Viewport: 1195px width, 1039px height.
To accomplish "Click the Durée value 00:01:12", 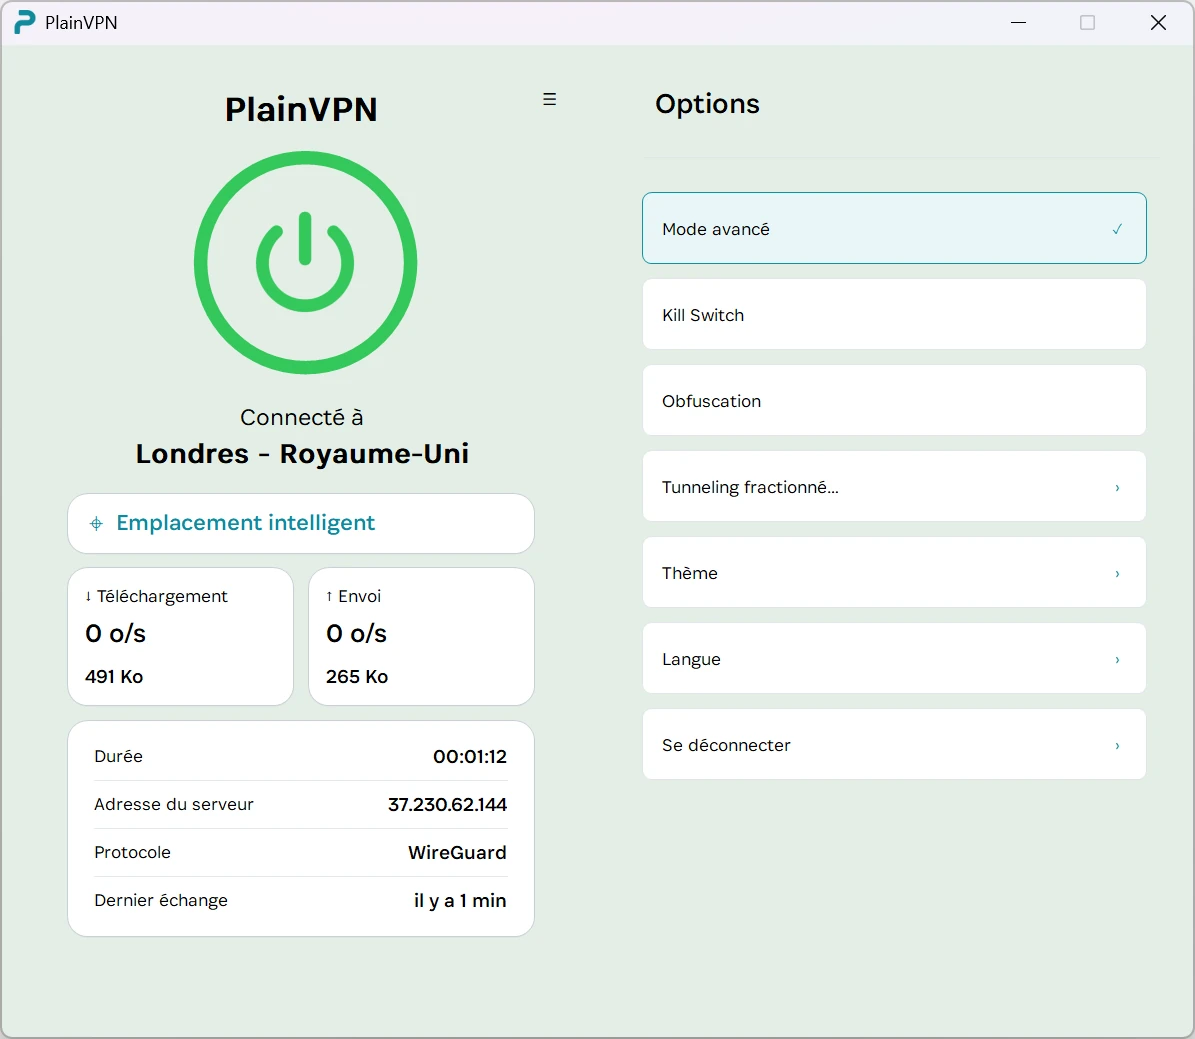I will click(470, 757).
